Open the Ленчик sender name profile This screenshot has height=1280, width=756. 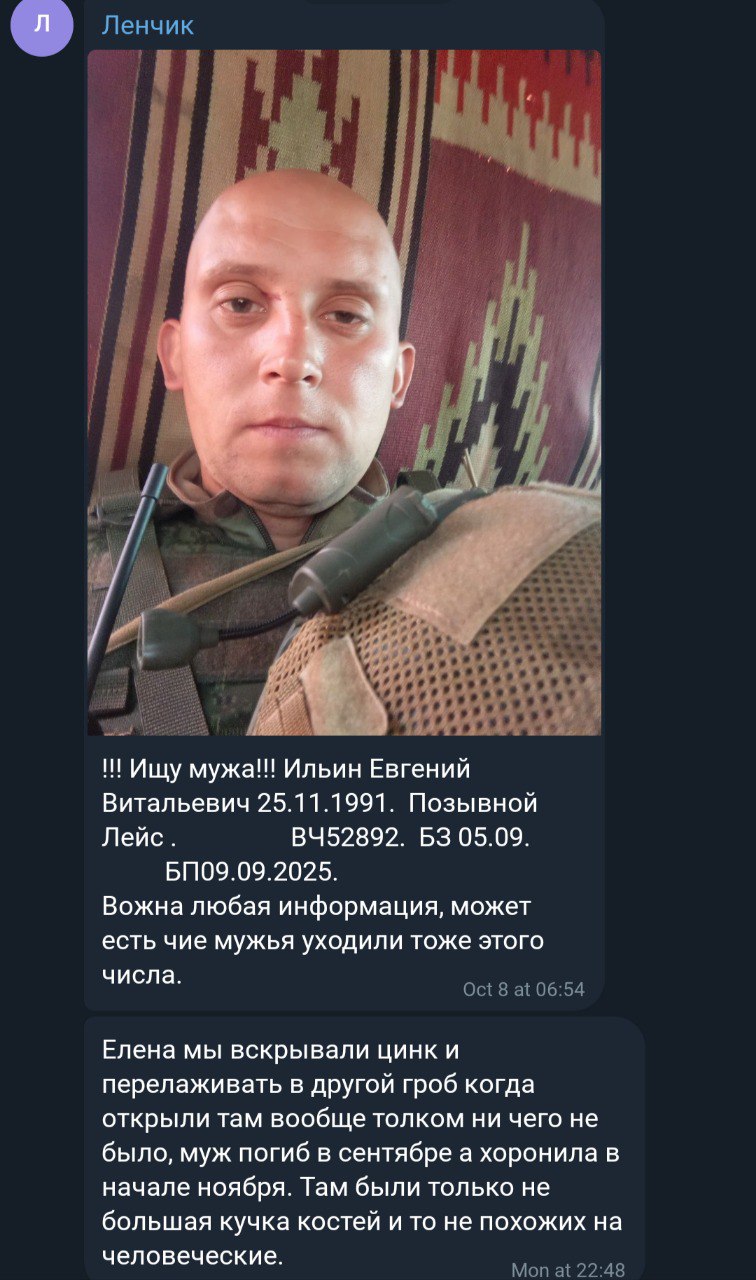[x=147, y=25]
